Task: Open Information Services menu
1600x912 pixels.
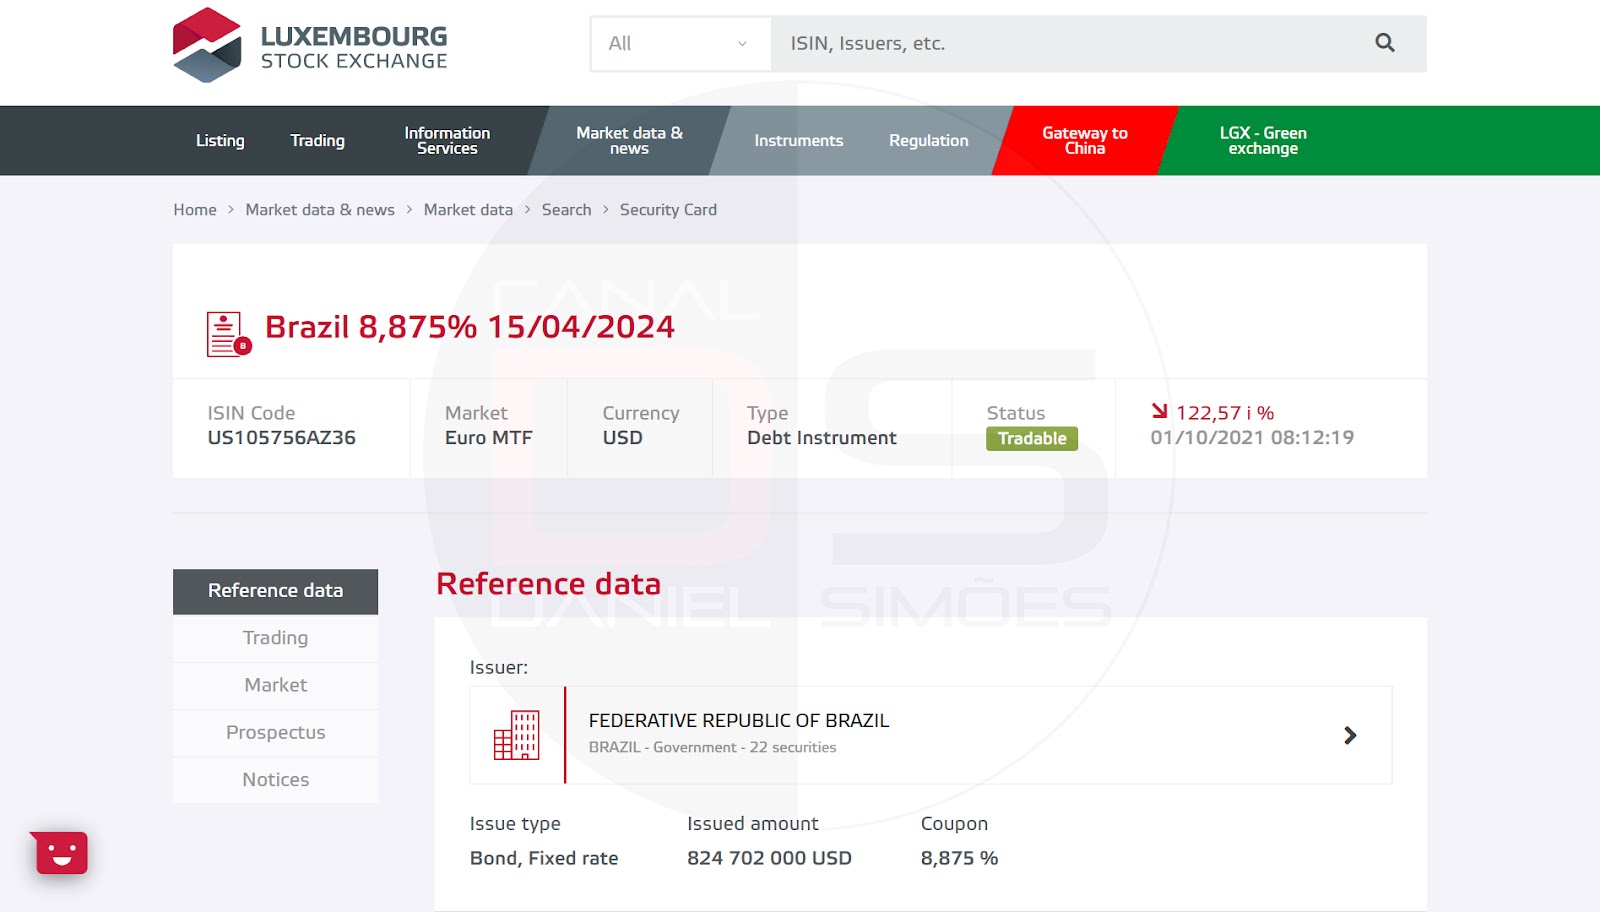Action: 447,141
